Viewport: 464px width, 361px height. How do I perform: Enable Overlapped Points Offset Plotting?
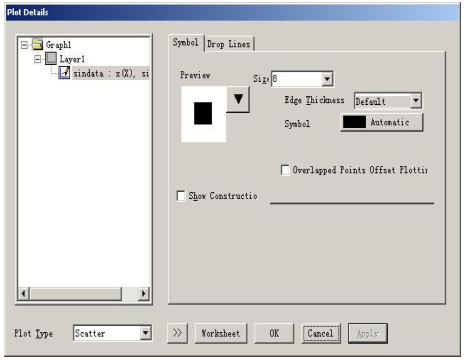coord(285,170)
